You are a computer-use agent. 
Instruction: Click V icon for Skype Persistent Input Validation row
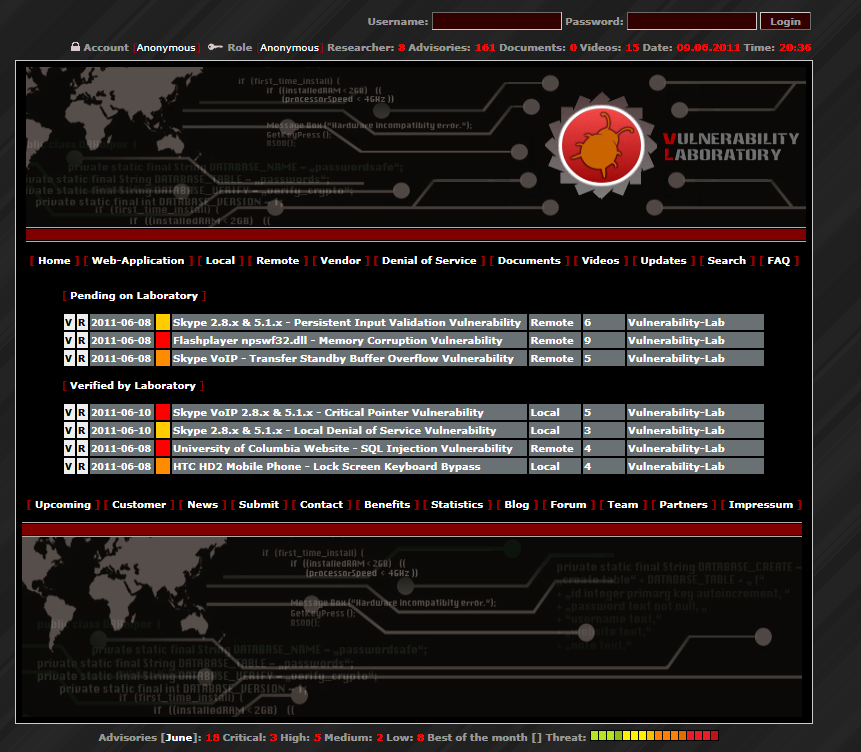tap(69, 322)
